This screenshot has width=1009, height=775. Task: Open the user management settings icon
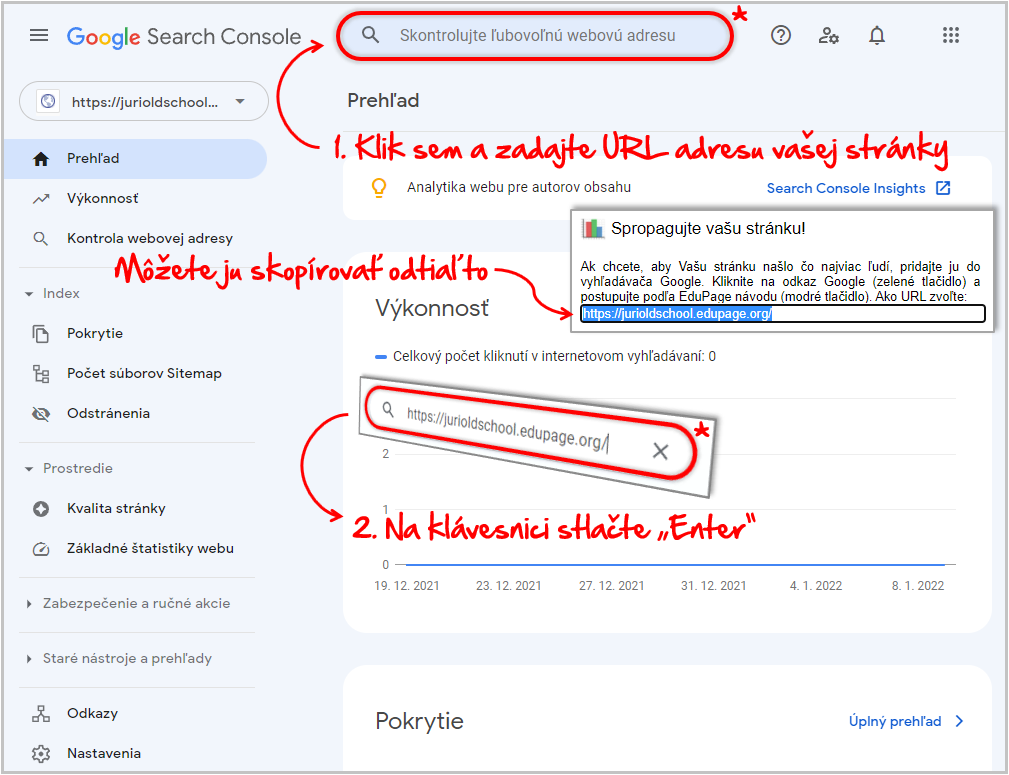point(829,35)
